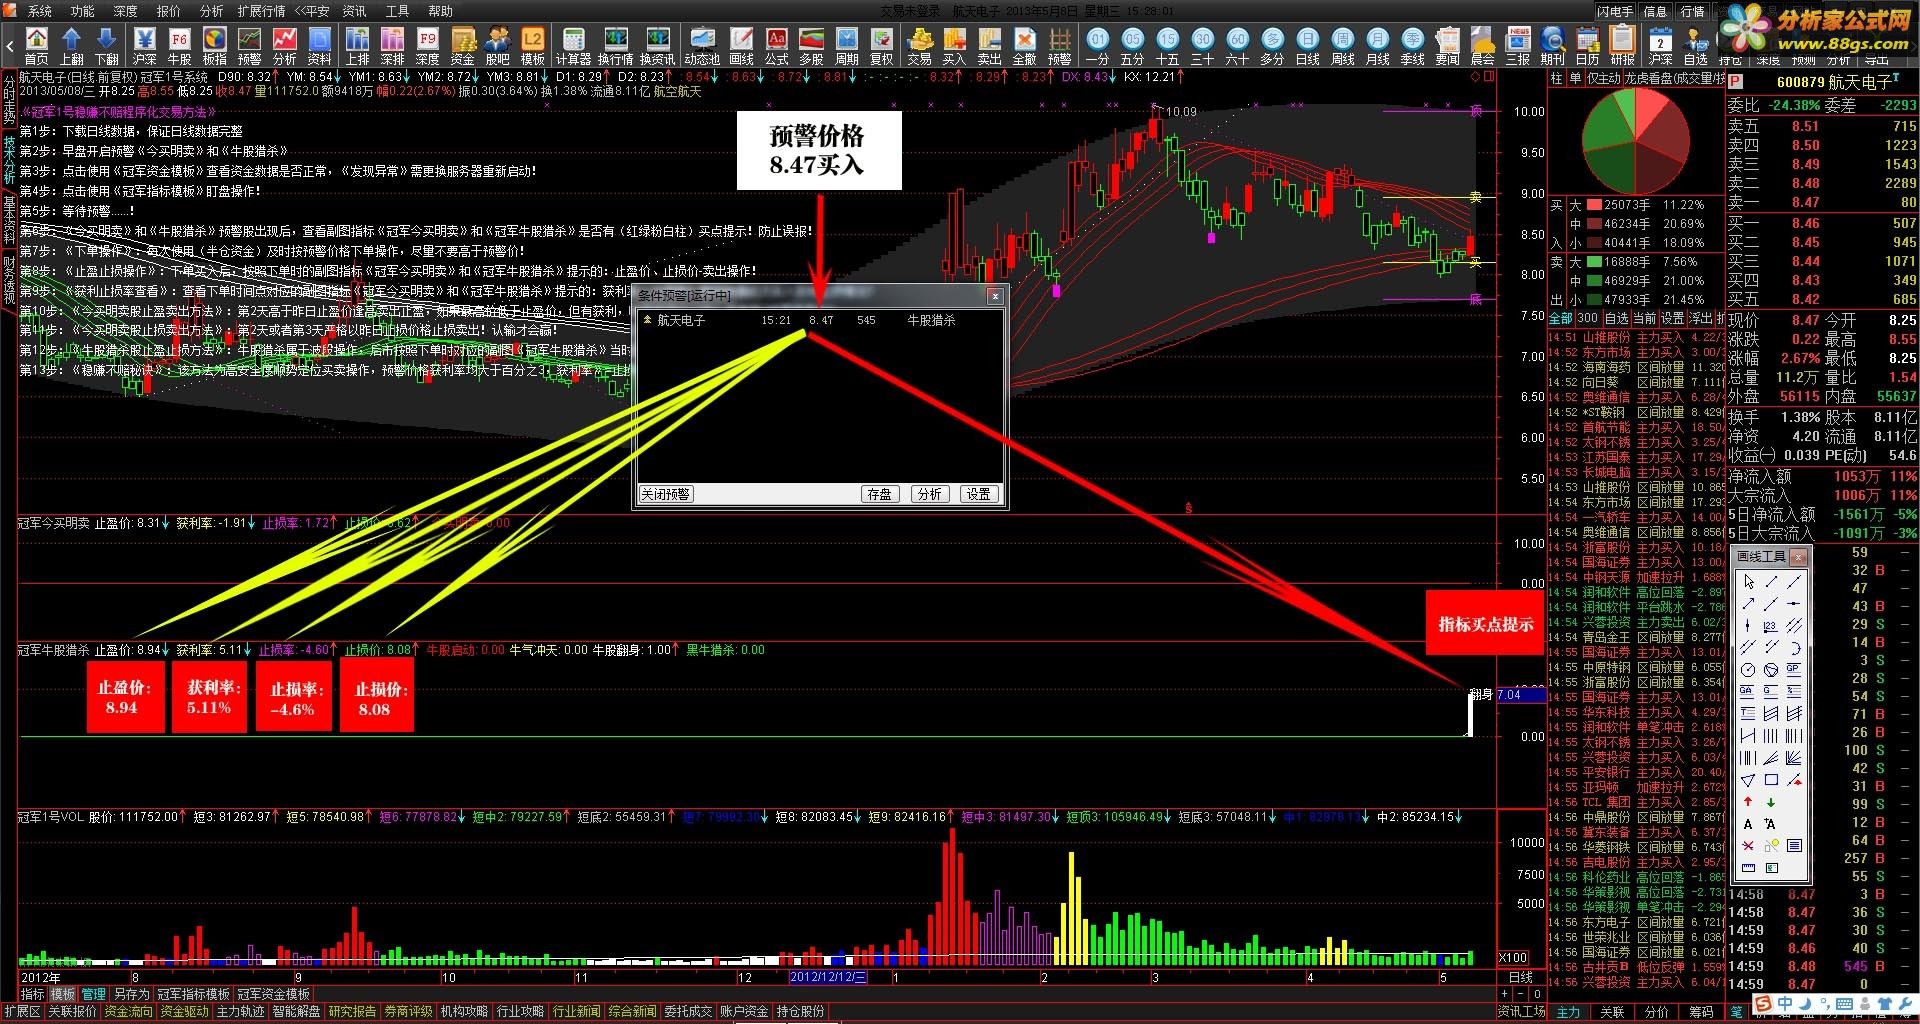Image resolution: width=1920 pixels, height=1024 pixels.
Task: Open the 股吧 forum icon
Action: click(x=498, y=45)
